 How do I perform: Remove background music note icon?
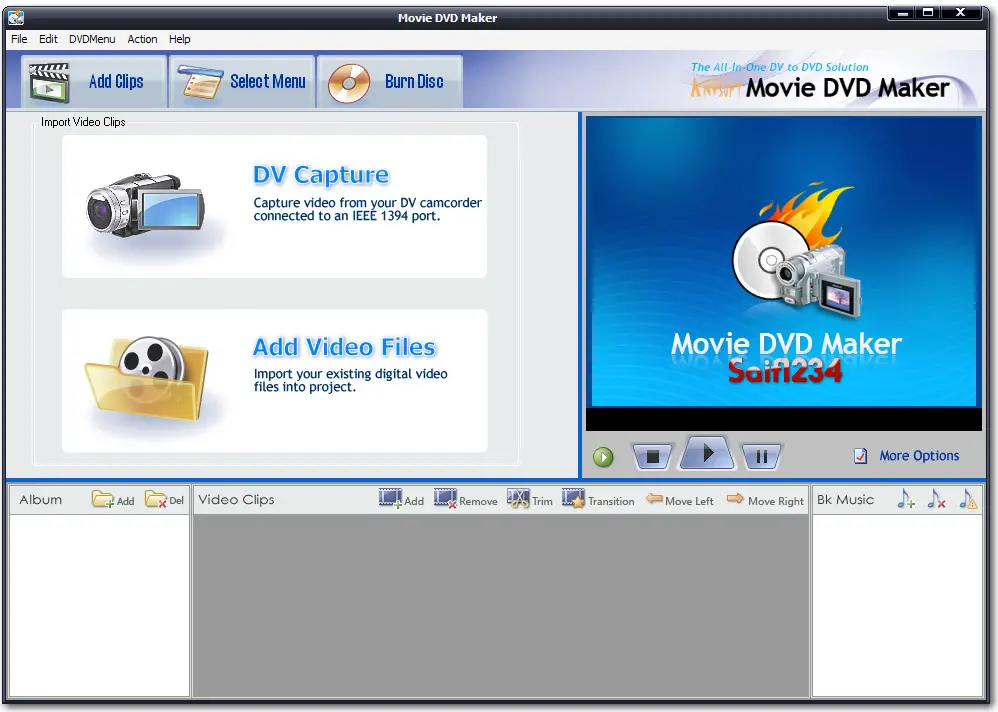coord(936,499)
